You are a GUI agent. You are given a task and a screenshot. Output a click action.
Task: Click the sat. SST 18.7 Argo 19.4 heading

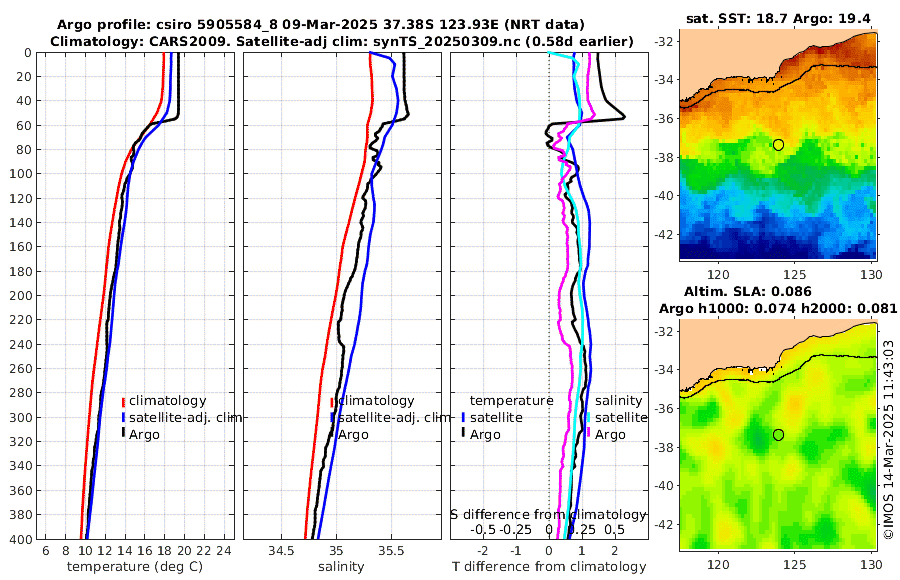pos(778,18)
